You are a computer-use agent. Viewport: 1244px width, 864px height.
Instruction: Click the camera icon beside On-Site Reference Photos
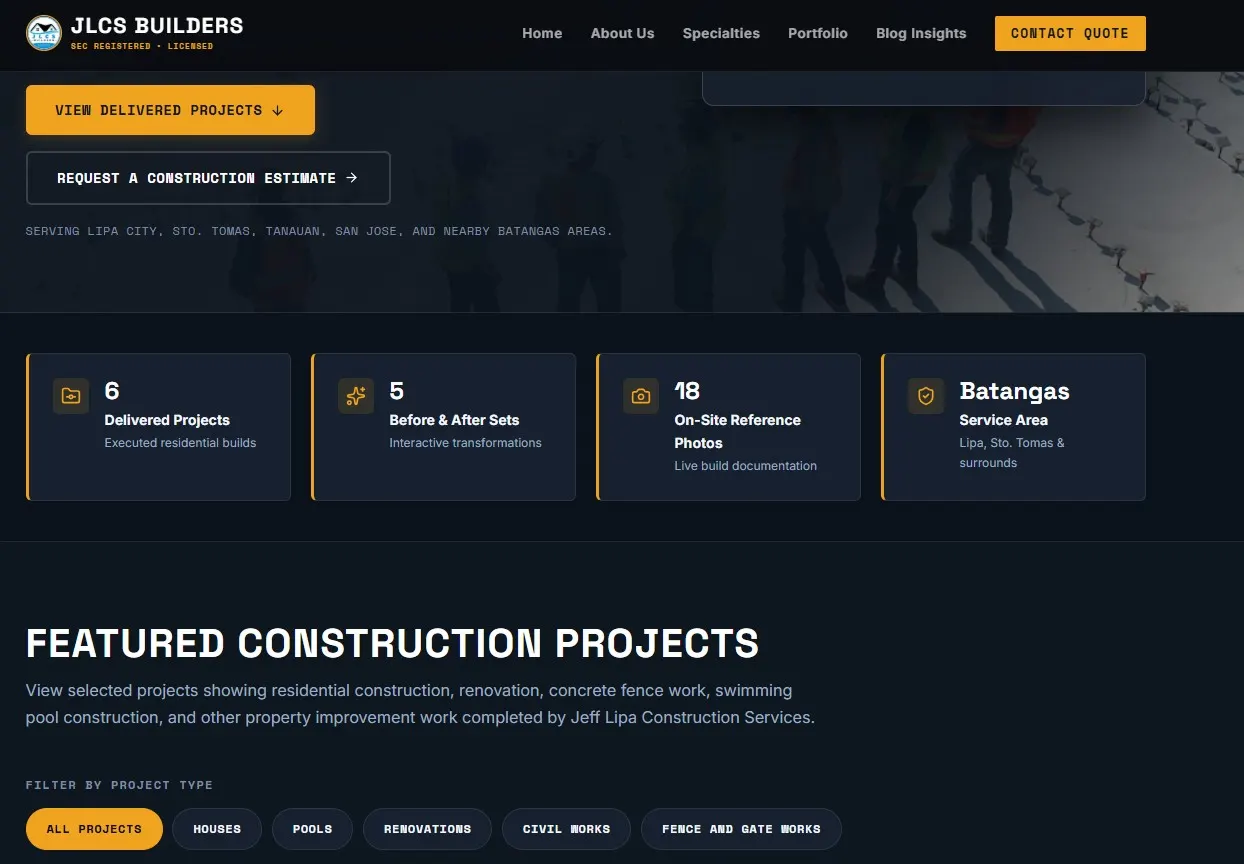[641, 396]
